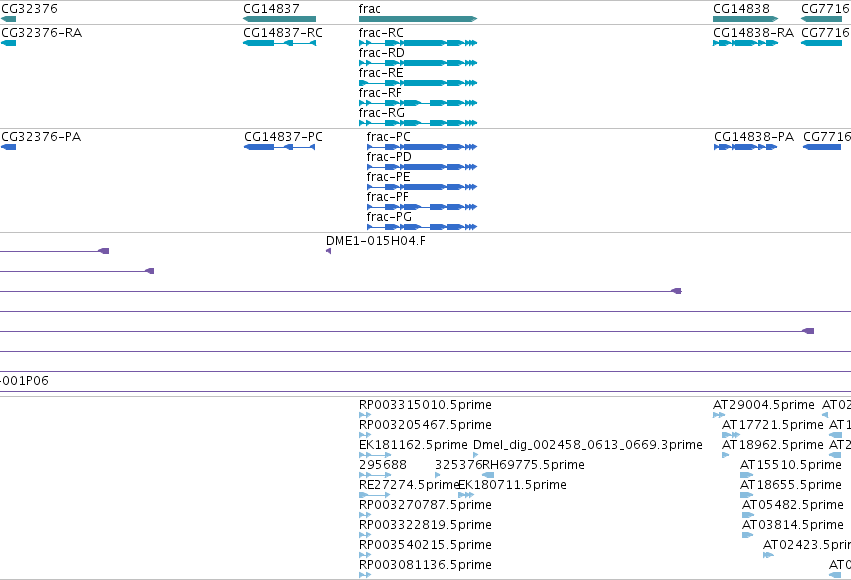Select the AT17721.5prime EST label
The image size is (851, 580).
coord(773,425)
